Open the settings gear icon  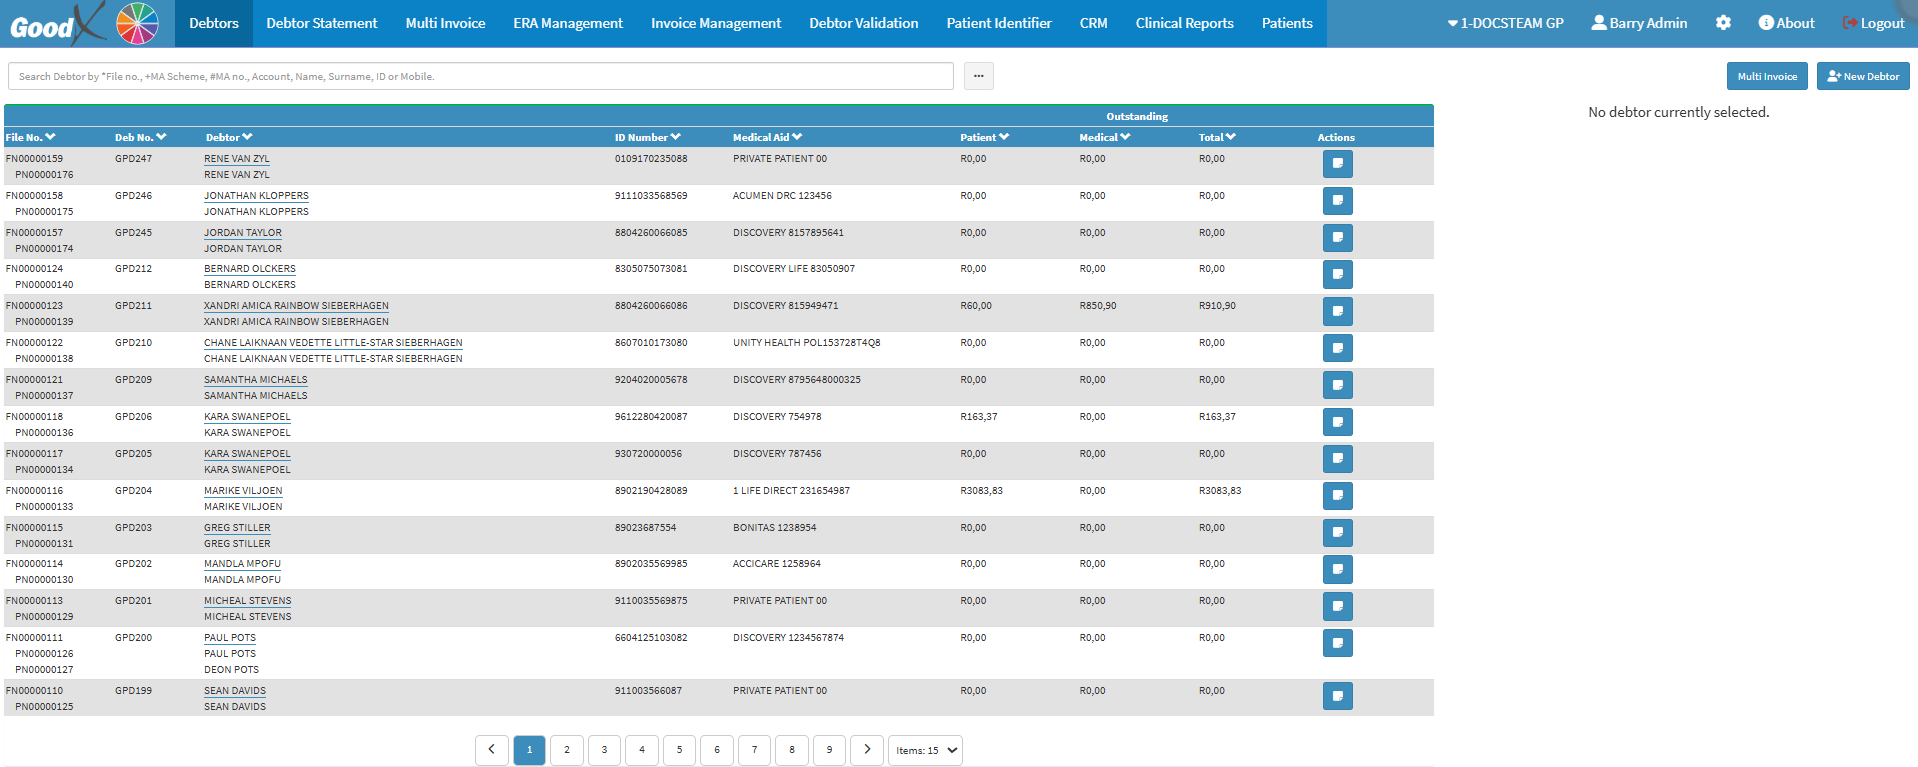[x=1722, y=23]
